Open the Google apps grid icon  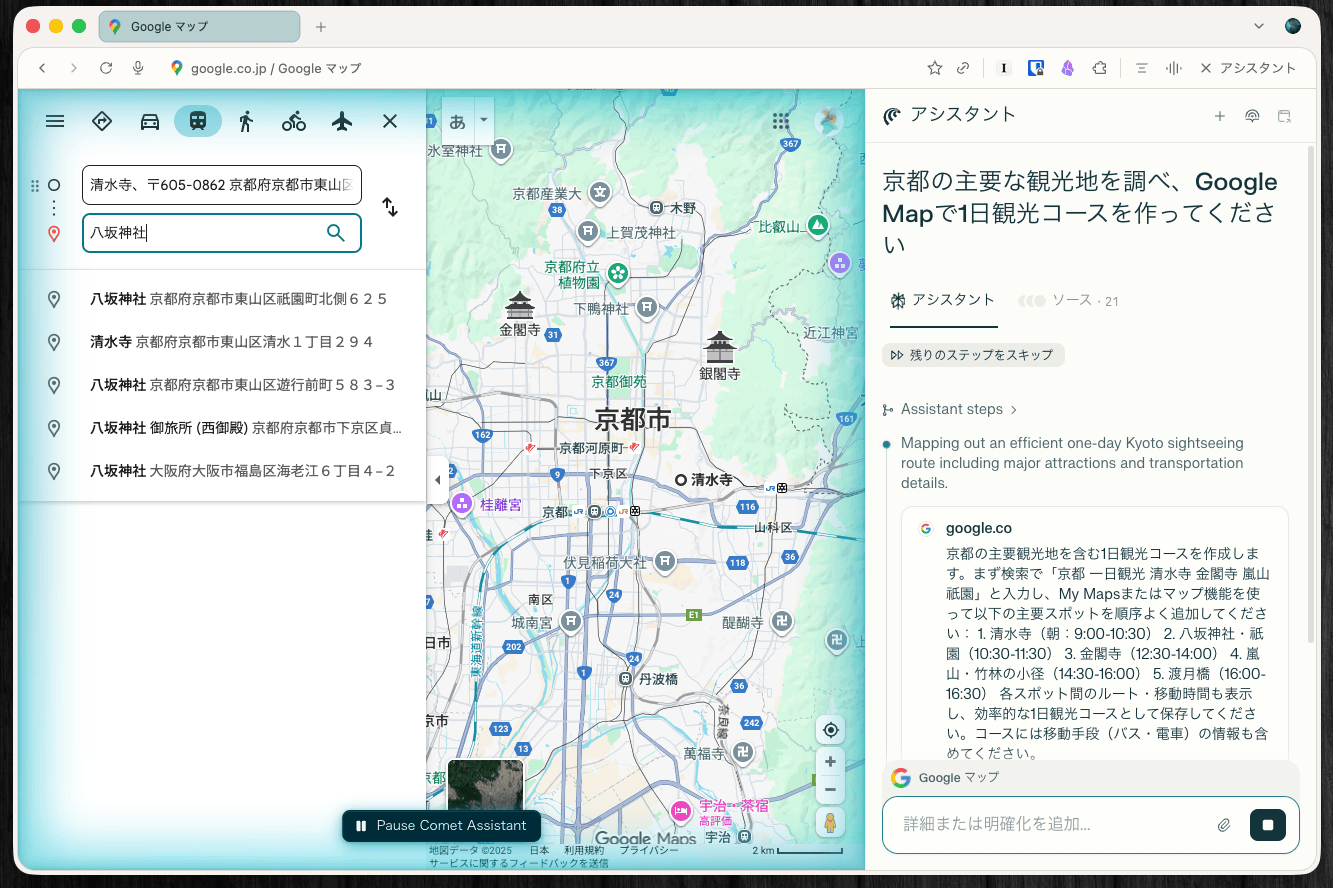click(781, 121)
